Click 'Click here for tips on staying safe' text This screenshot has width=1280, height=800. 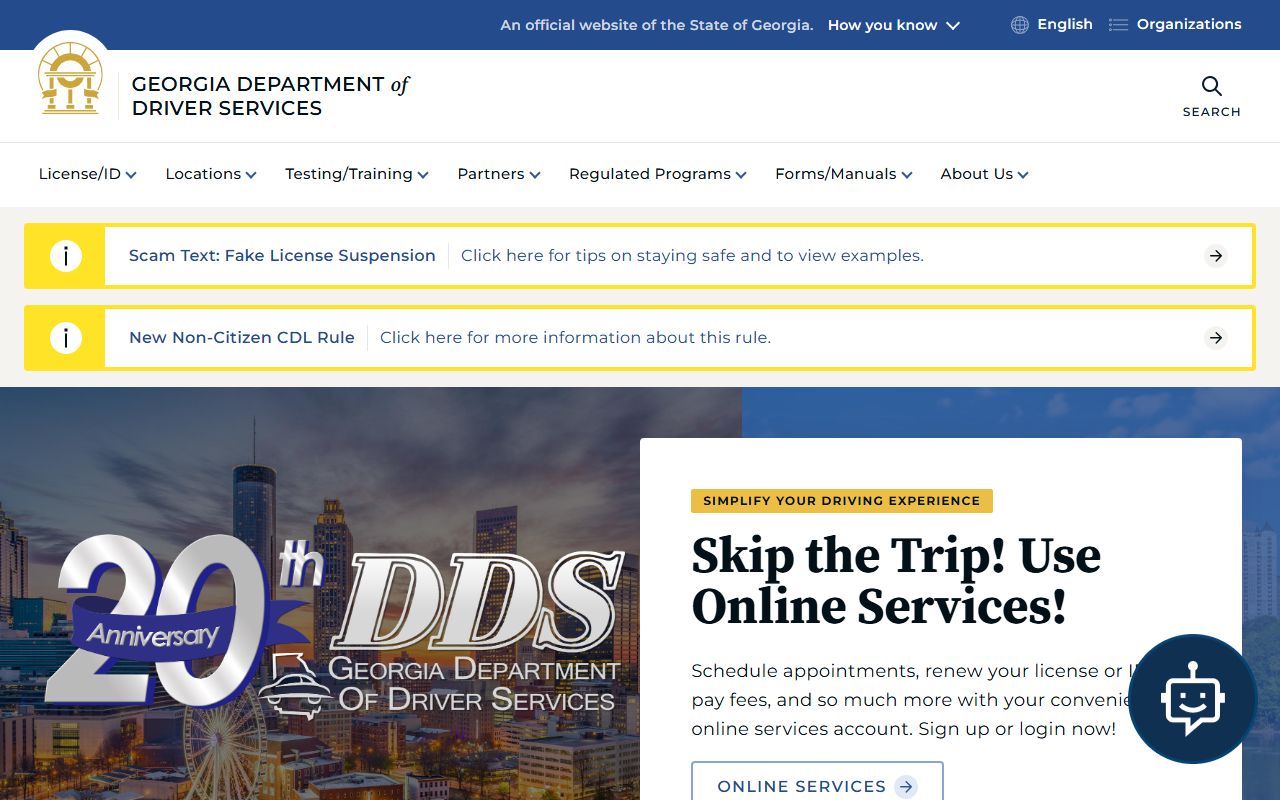[692, 256]
